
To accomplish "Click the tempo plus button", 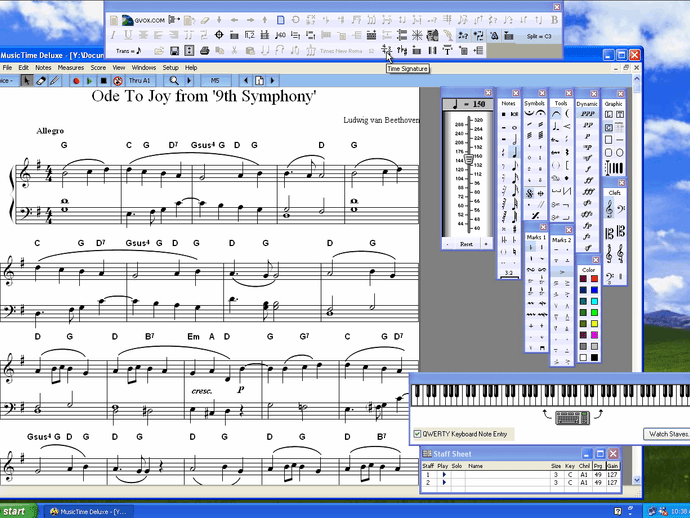I will pyautogui.click(x=486, y=244).
